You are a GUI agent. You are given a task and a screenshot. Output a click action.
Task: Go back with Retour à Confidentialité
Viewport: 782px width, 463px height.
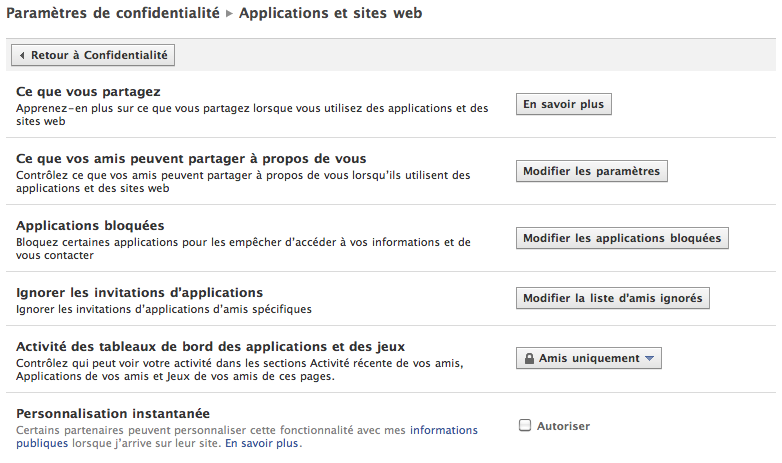click(x=93, y=55)
